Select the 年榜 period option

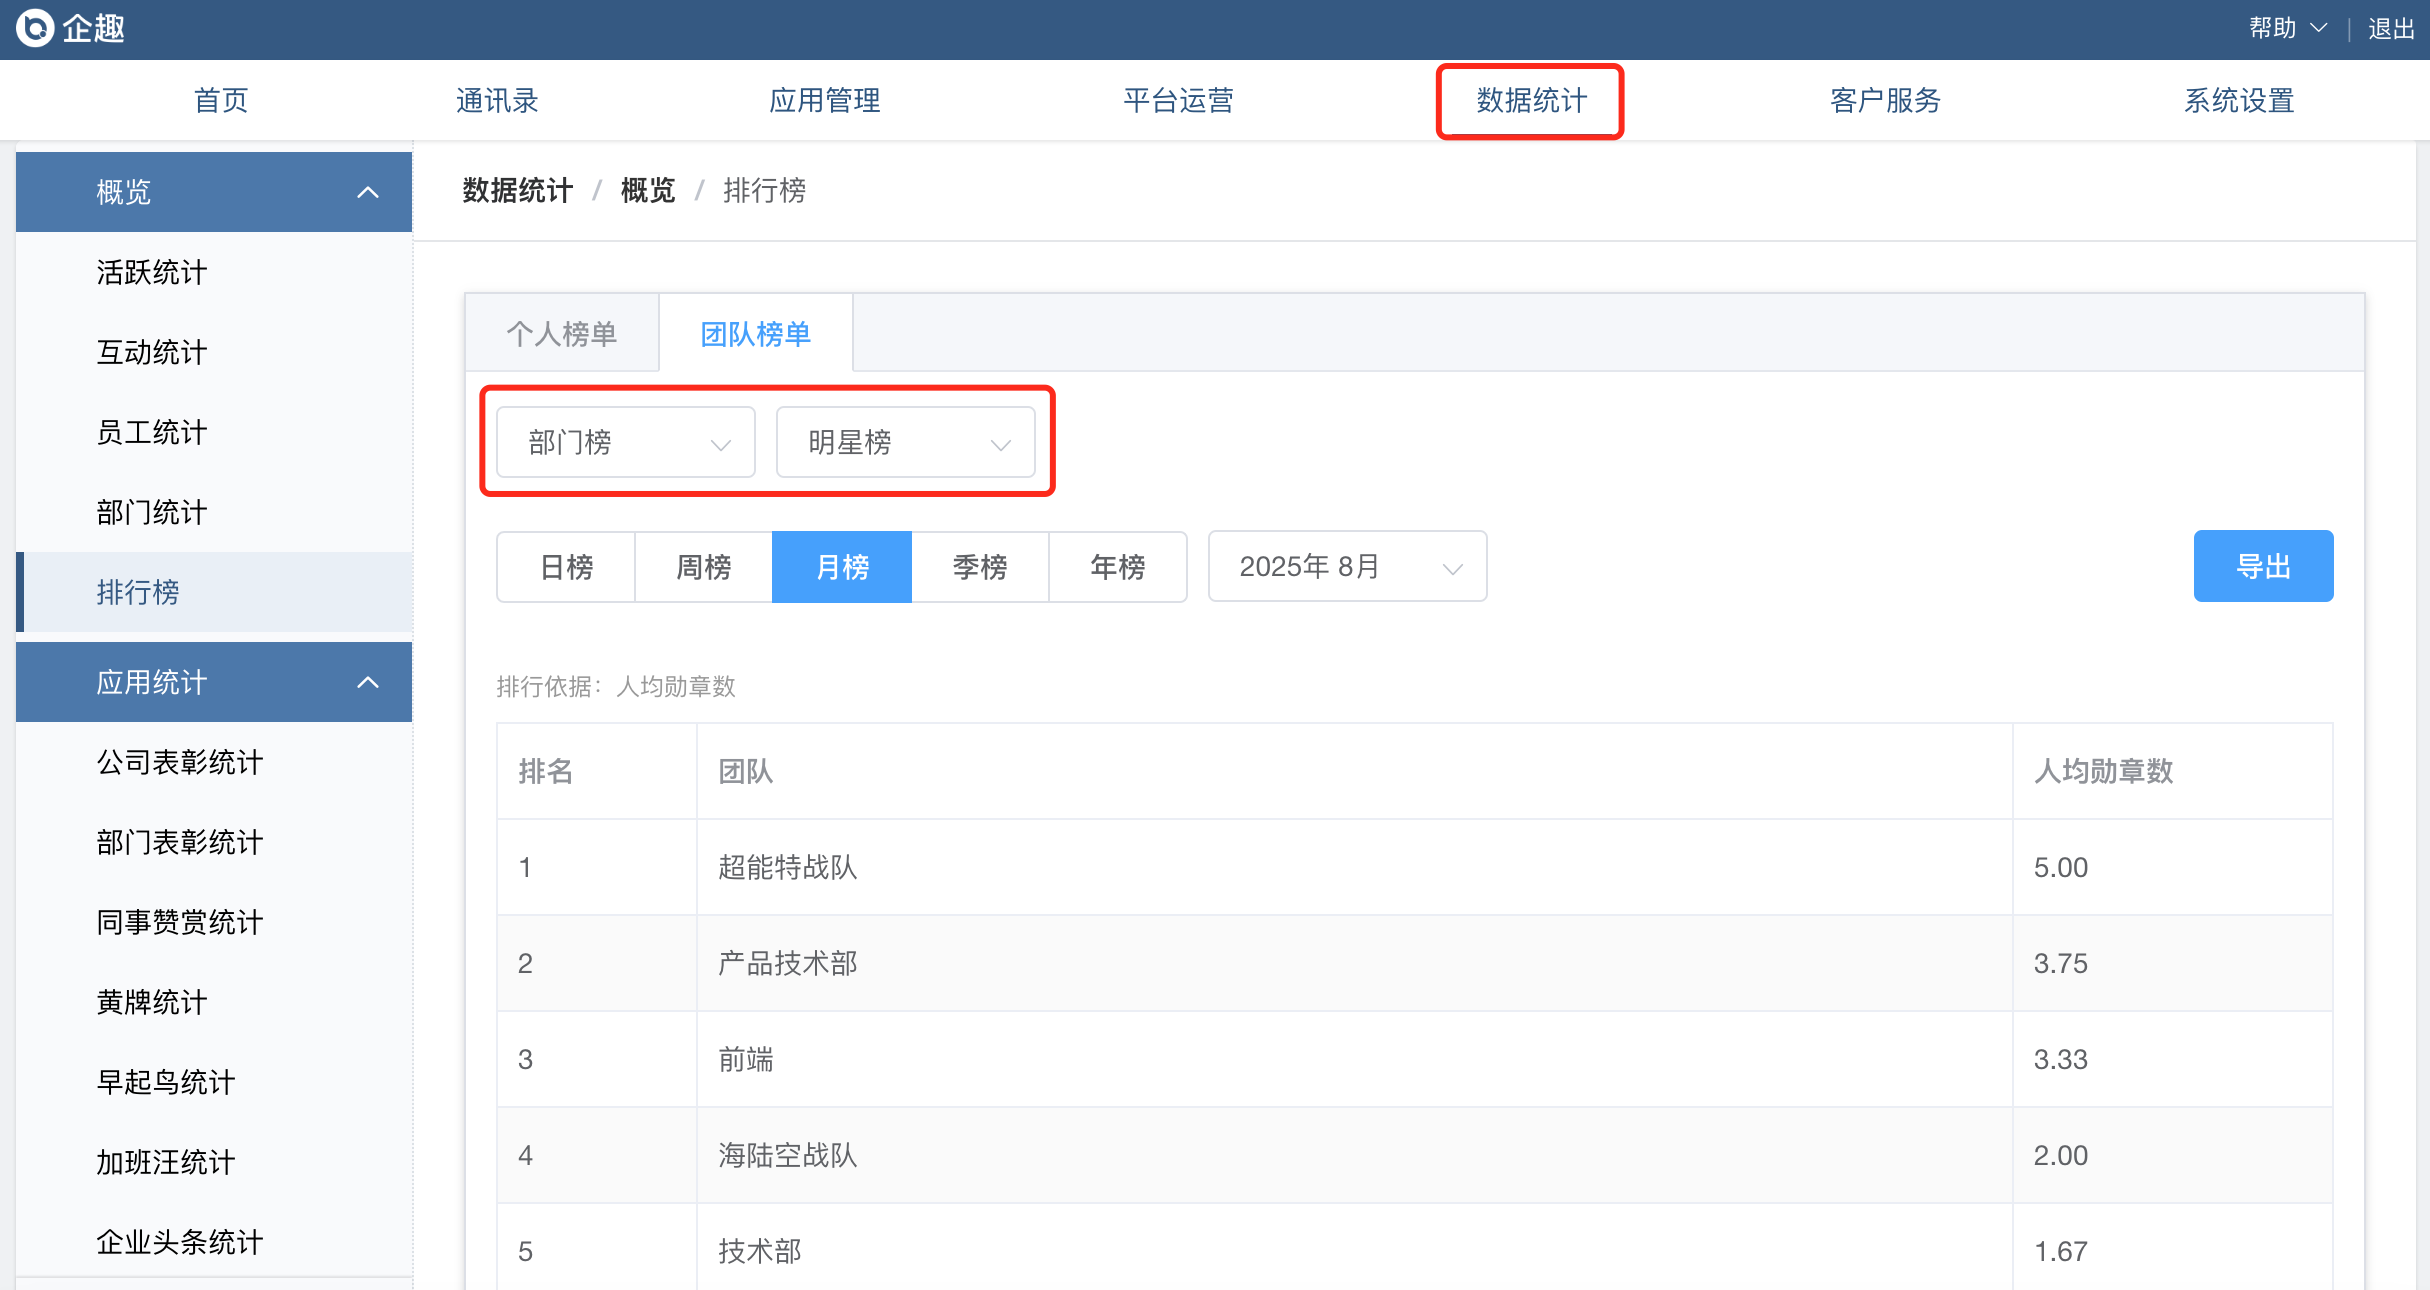tap(1118, 567)
